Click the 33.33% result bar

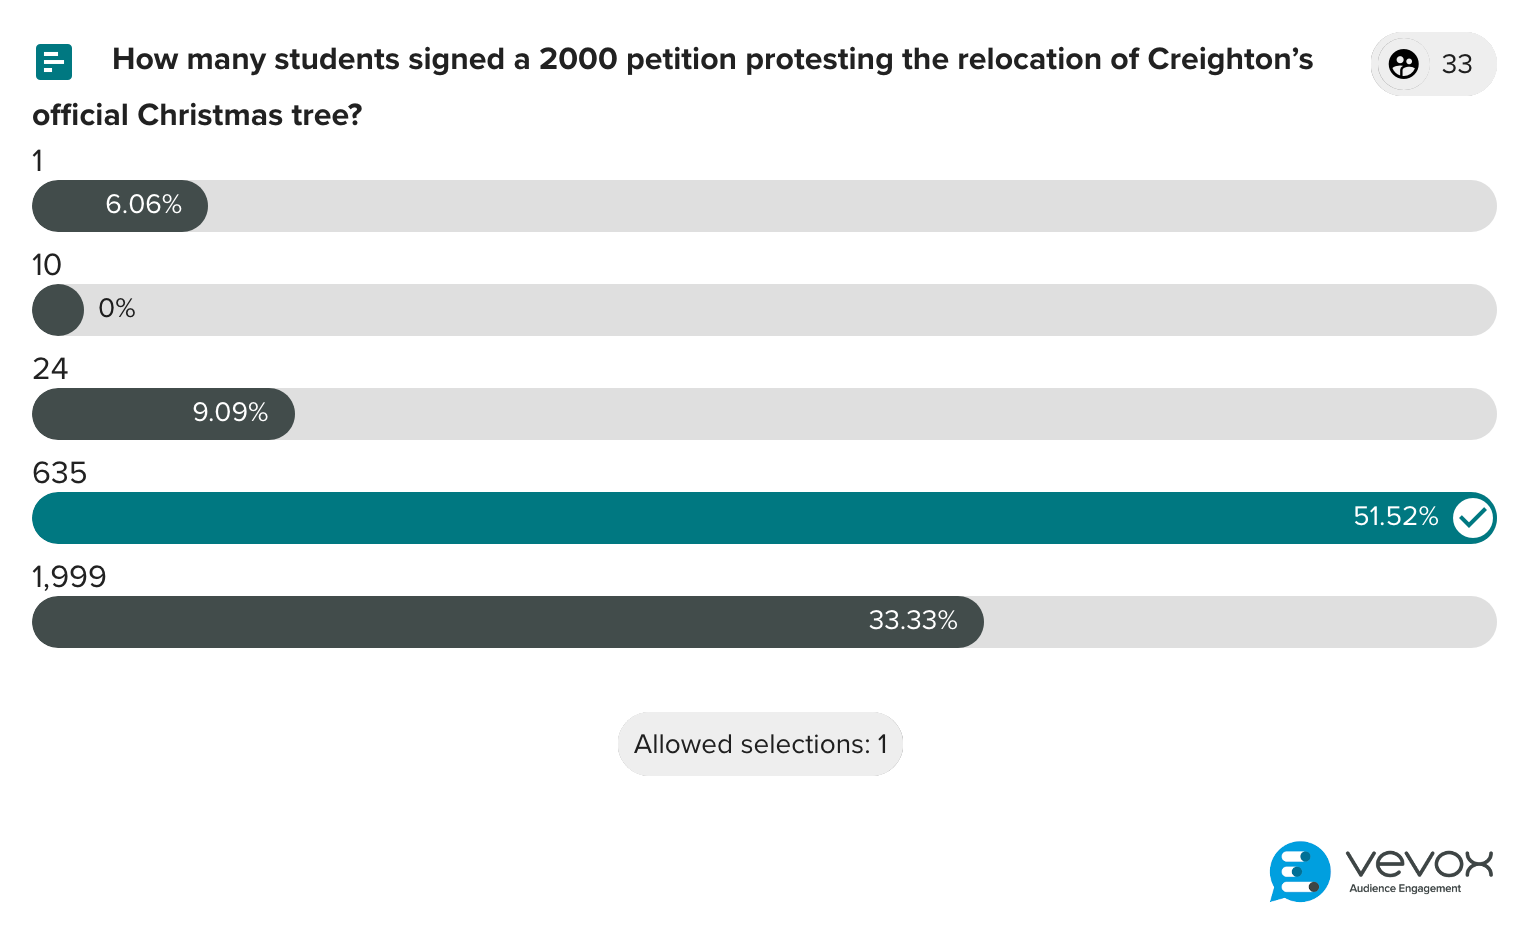tap(507, 622)
